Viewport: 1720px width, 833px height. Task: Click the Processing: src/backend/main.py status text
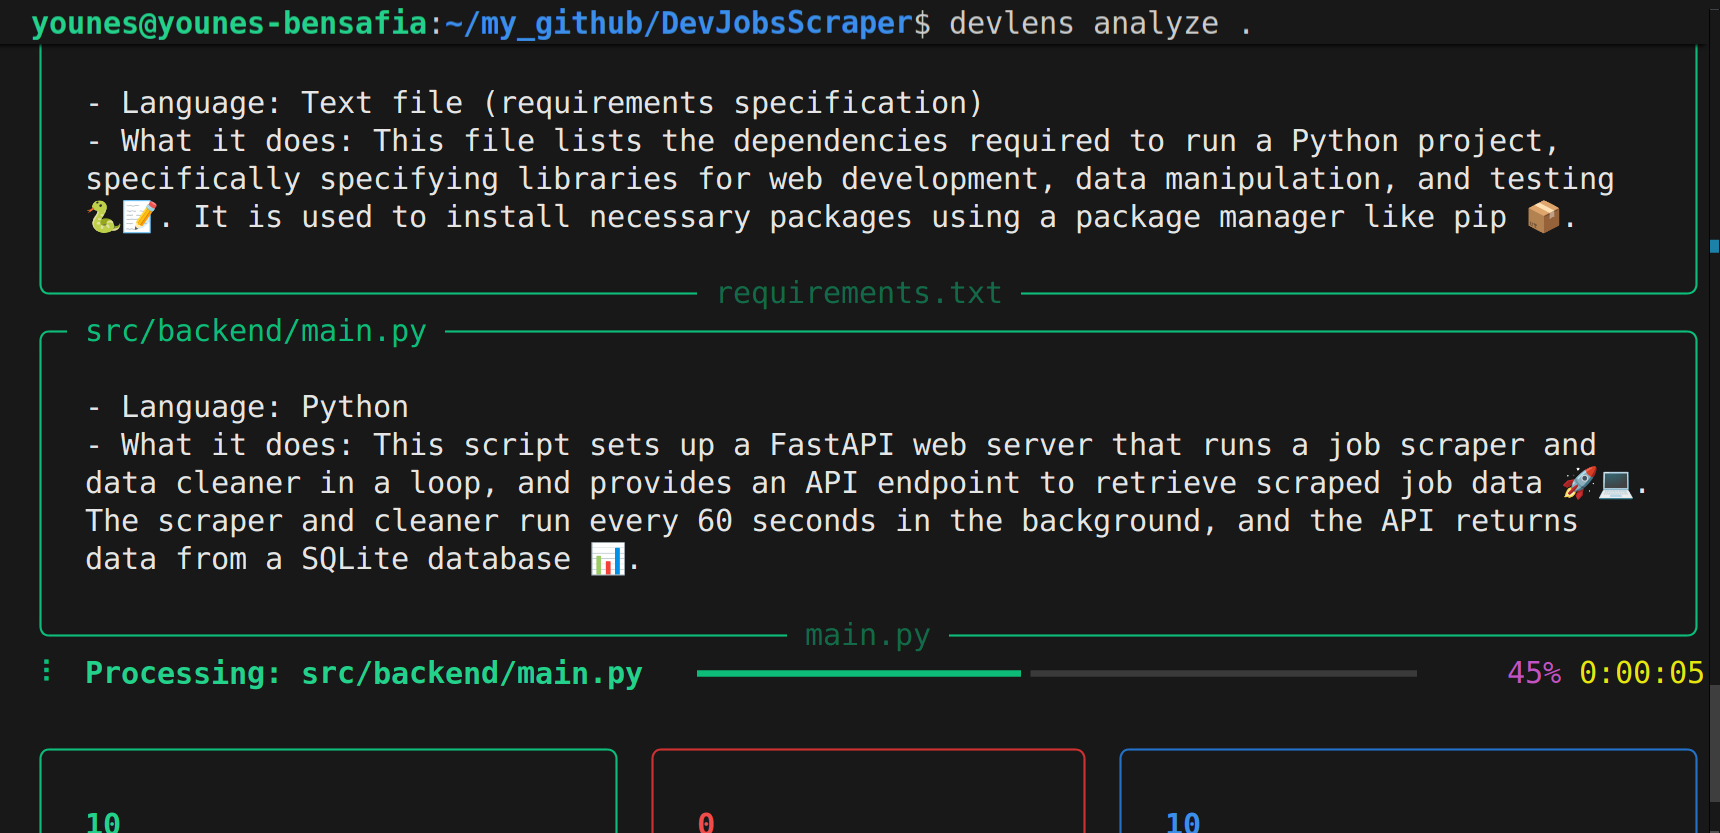364,673
